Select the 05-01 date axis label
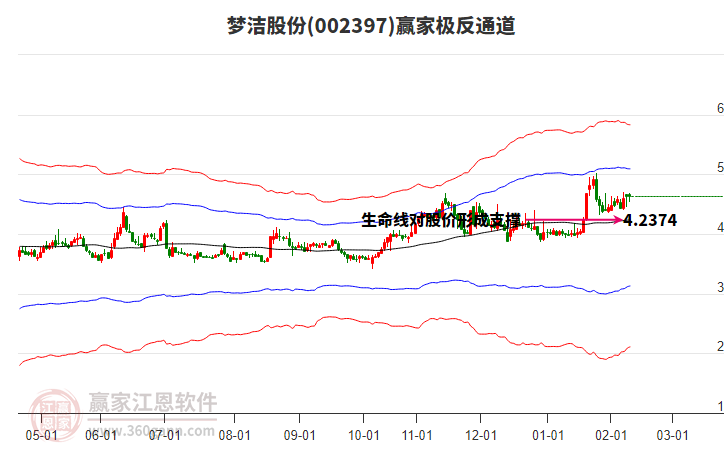 coord(42,436)
